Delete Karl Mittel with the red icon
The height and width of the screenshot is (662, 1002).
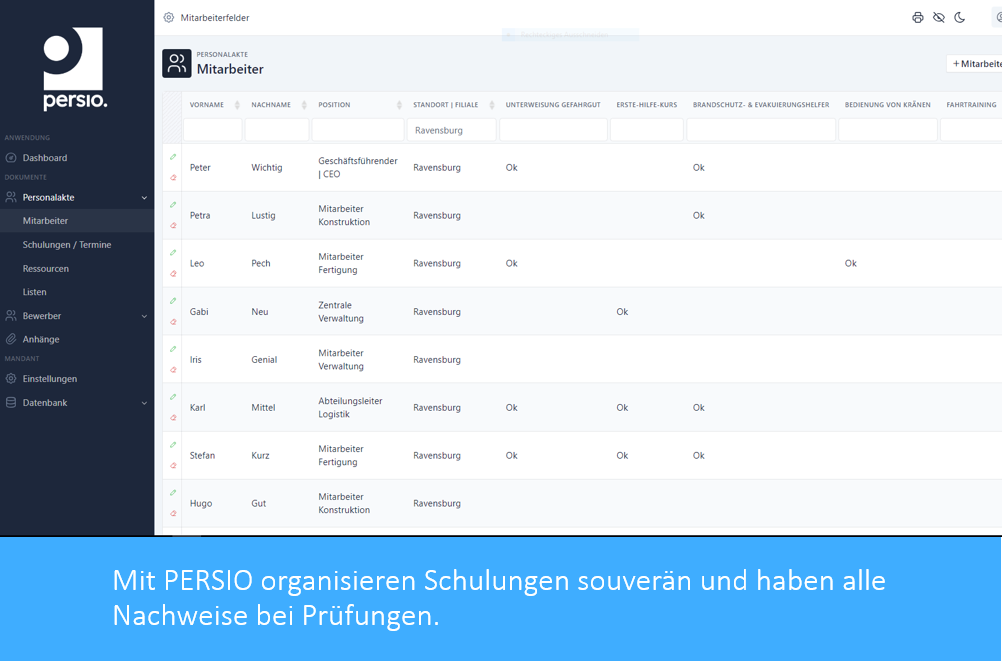click(x=173, y=418)
